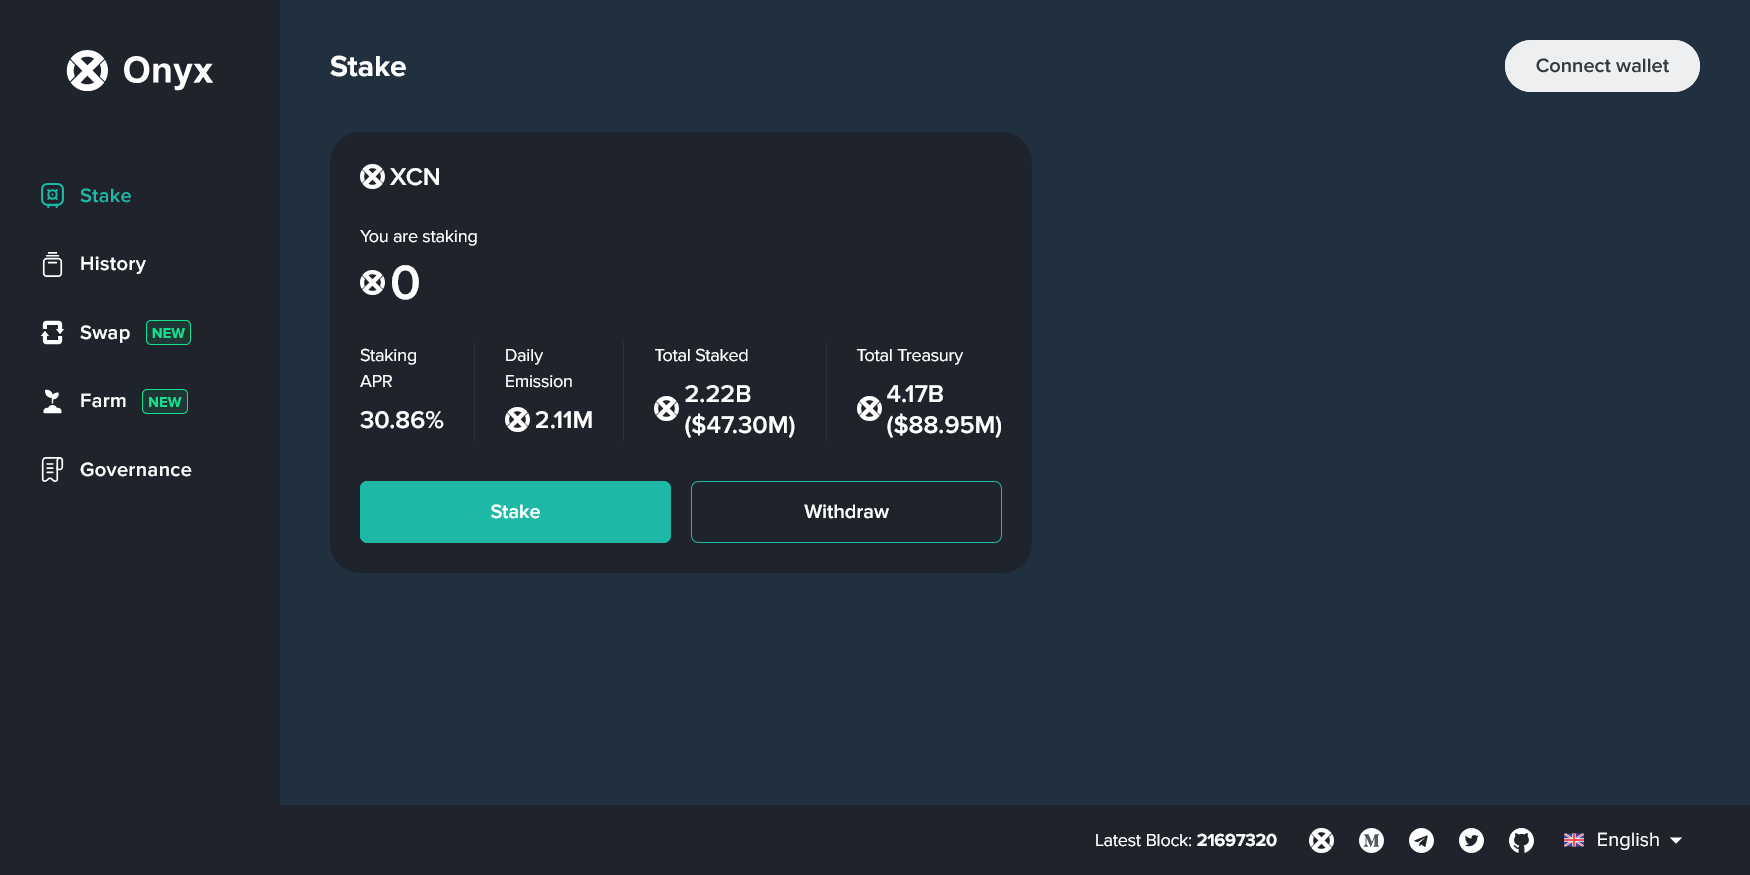Expand the English language dropdown arrow

[x=1676, y=841]
